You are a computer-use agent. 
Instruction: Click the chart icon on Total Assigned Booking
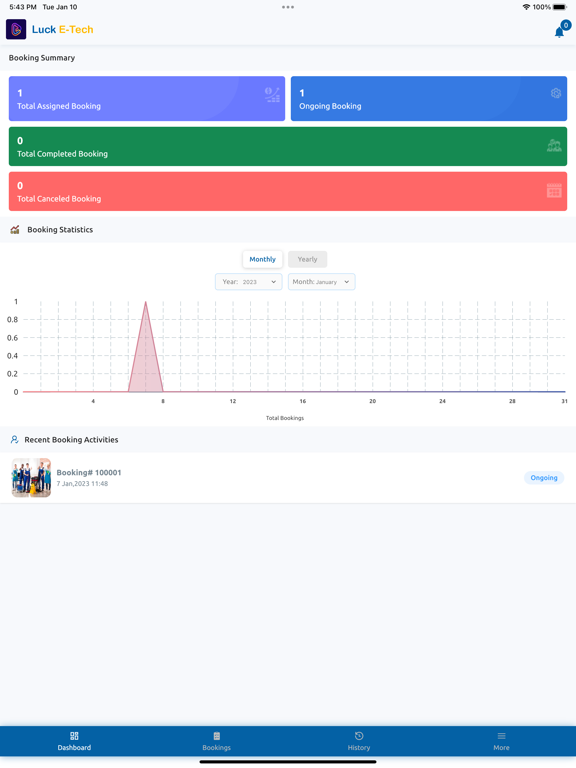click(x=272, y=95)
